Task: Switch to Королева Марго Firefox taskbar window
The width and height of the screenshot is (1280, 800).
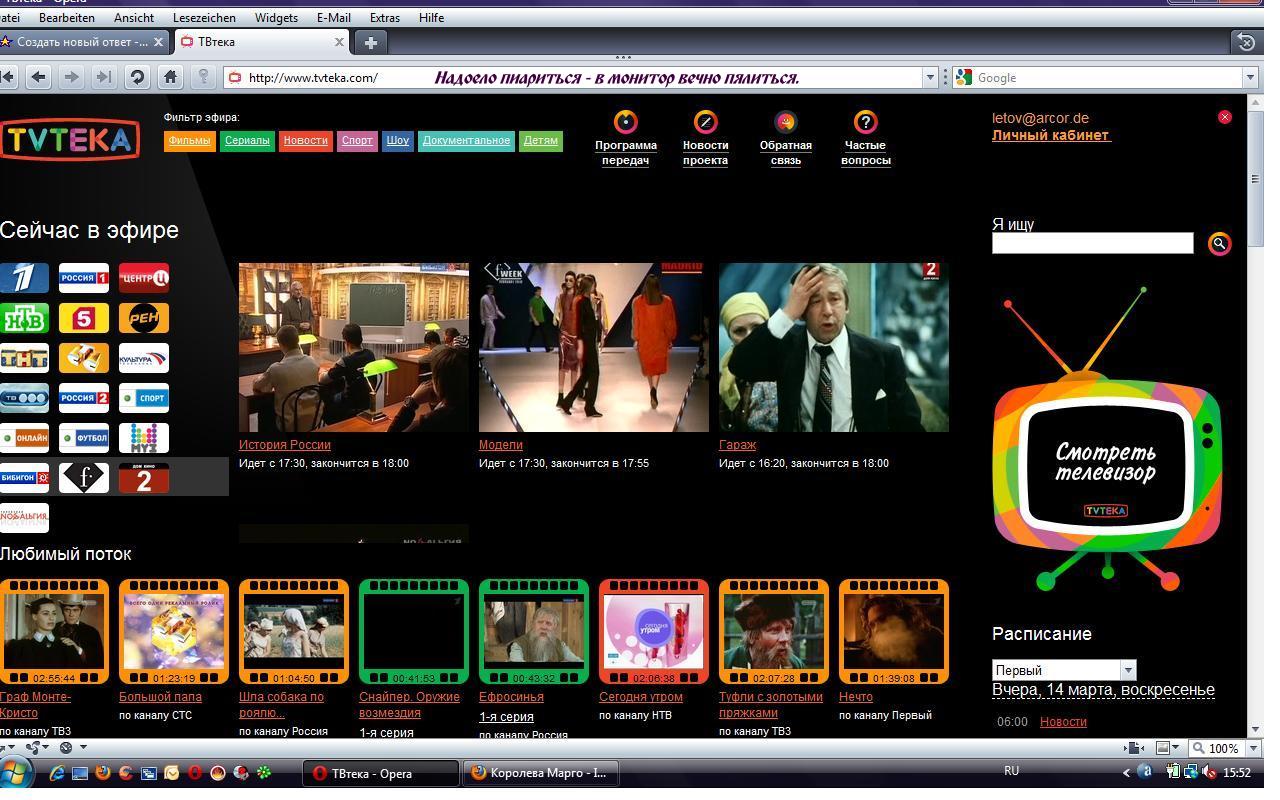Action: pyautogui.click(x=541, y=773)
